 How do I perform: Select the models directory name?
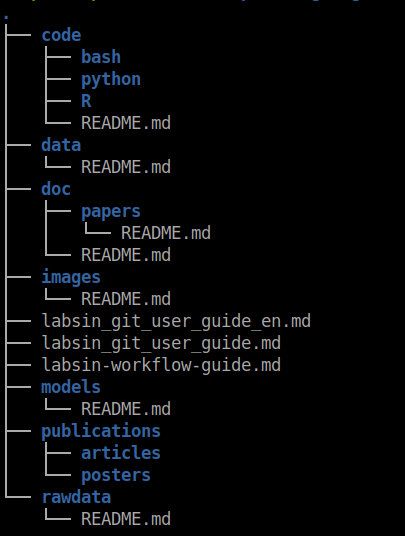click(x=71, y=387)
